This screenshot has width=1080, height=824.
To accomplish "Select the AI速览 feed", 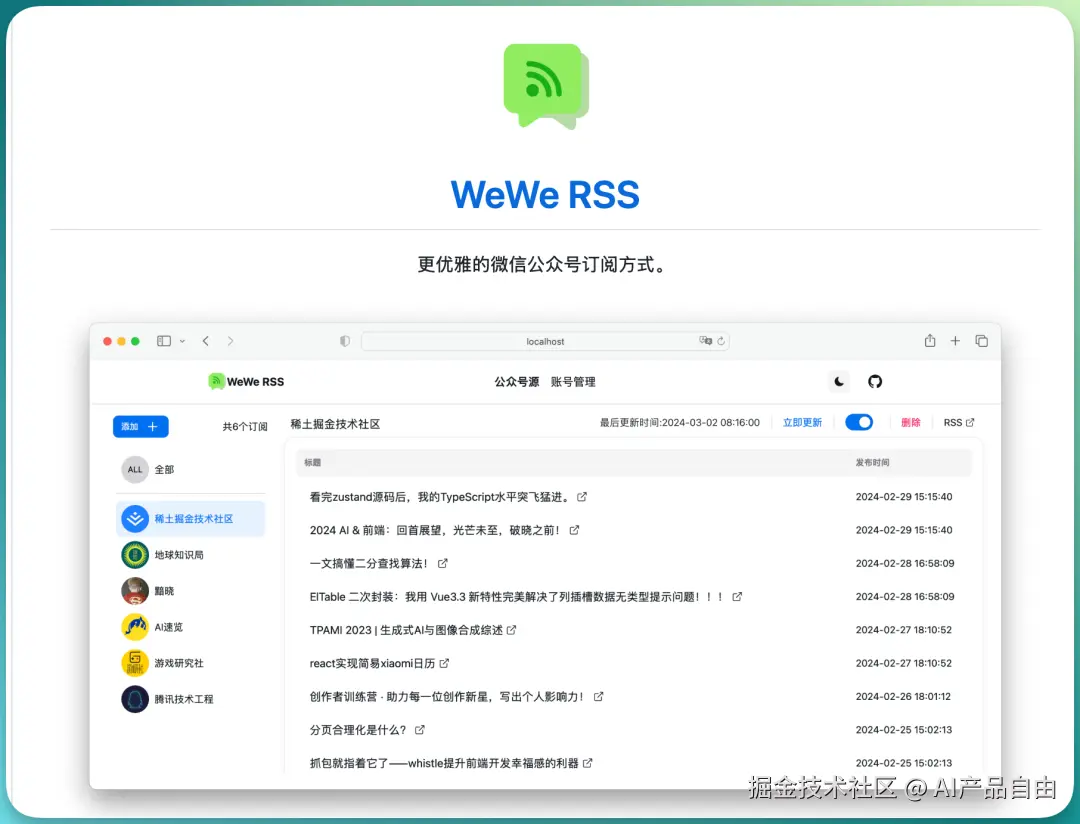I will [x=191, y=627].
